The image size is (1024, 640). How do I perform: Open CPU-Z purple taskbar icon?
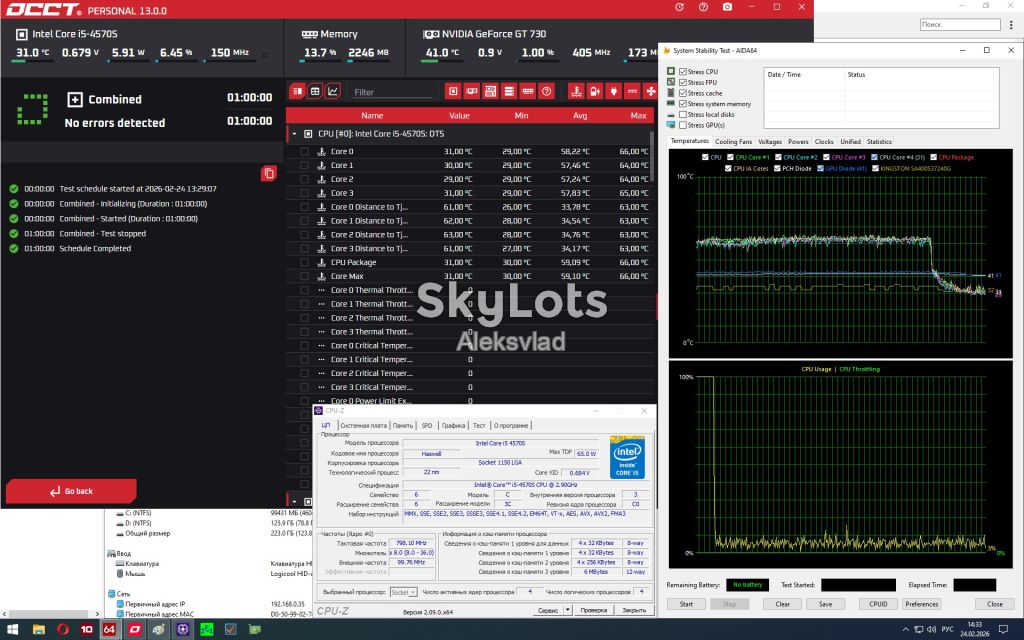(183, 630)
